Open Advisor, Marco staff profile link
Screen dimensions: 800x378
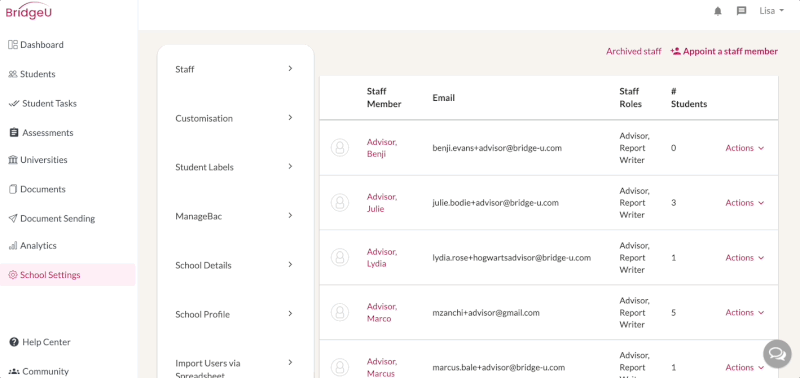(x=382, y=312)
